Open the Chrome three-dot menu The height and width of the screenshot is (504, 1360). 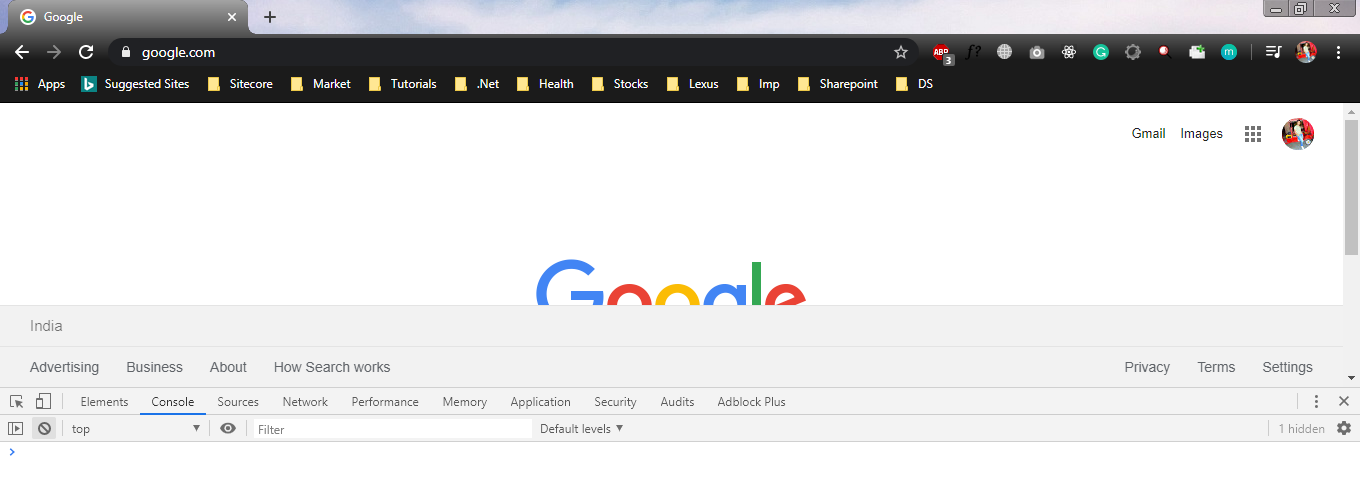1338,52
